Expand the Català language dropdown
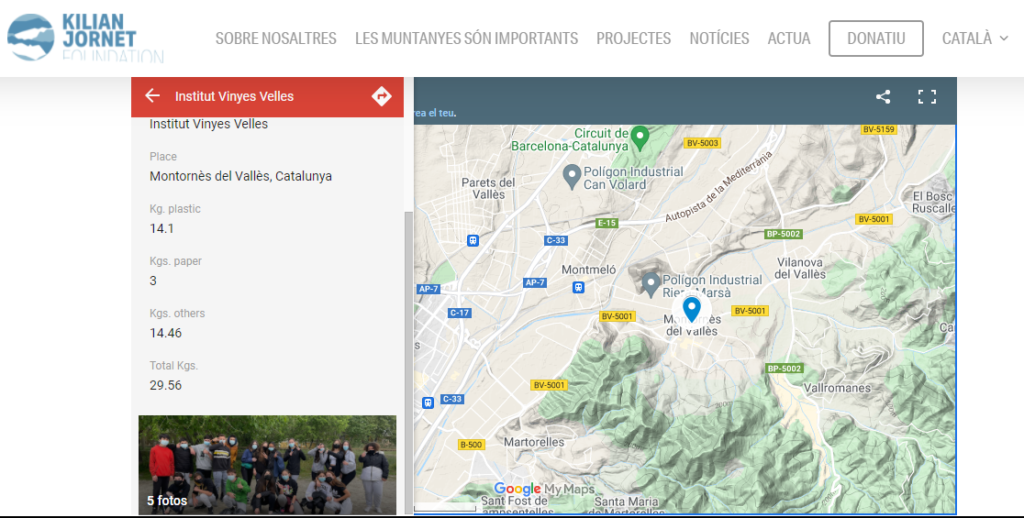The image size is (1024, 518). point(975,38)
